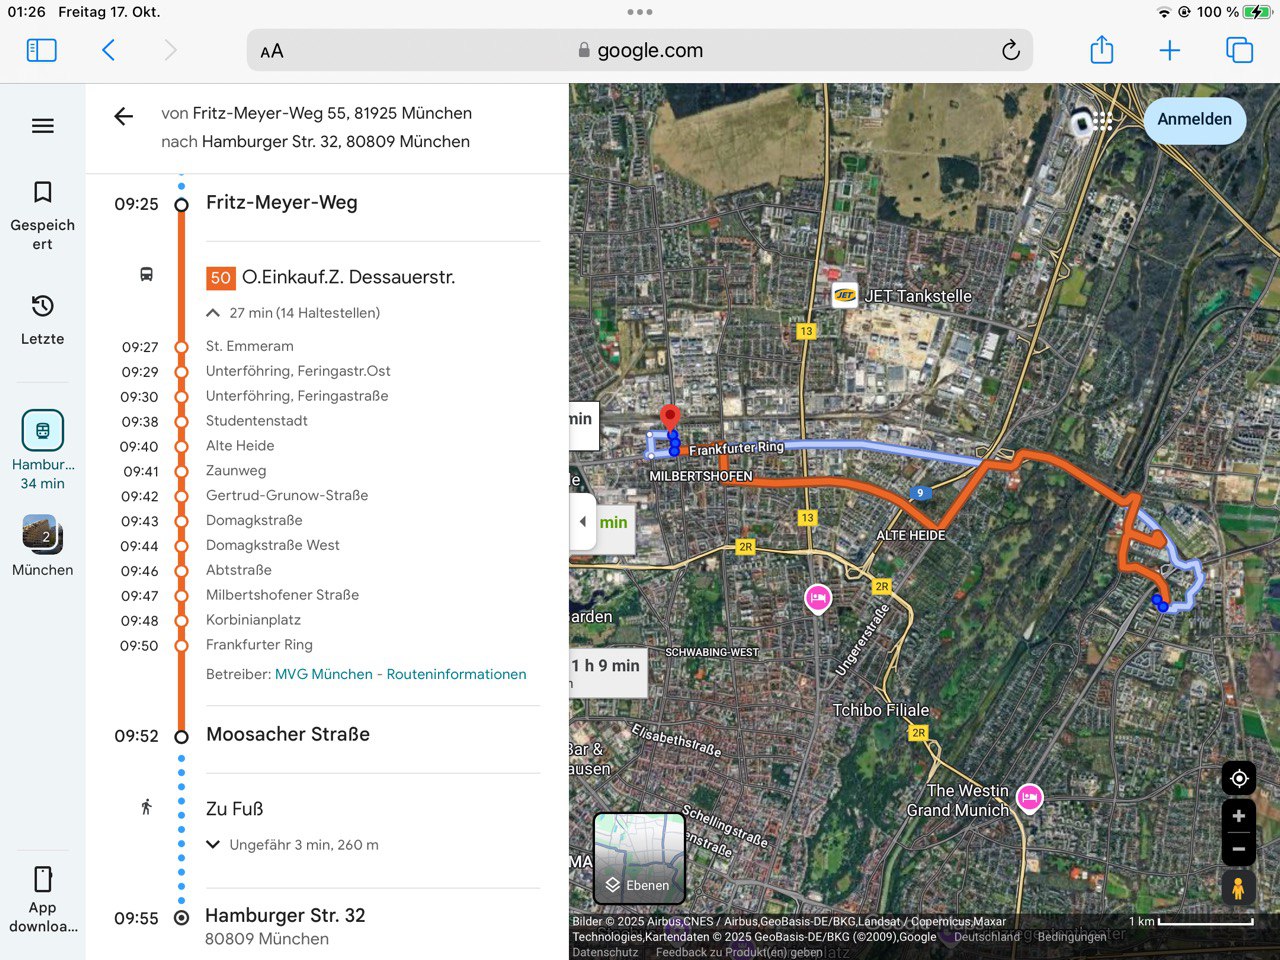Open the hamburger menu in the Maps sidebar
This screenshot has width=1280, height=960.
[42, 126]
